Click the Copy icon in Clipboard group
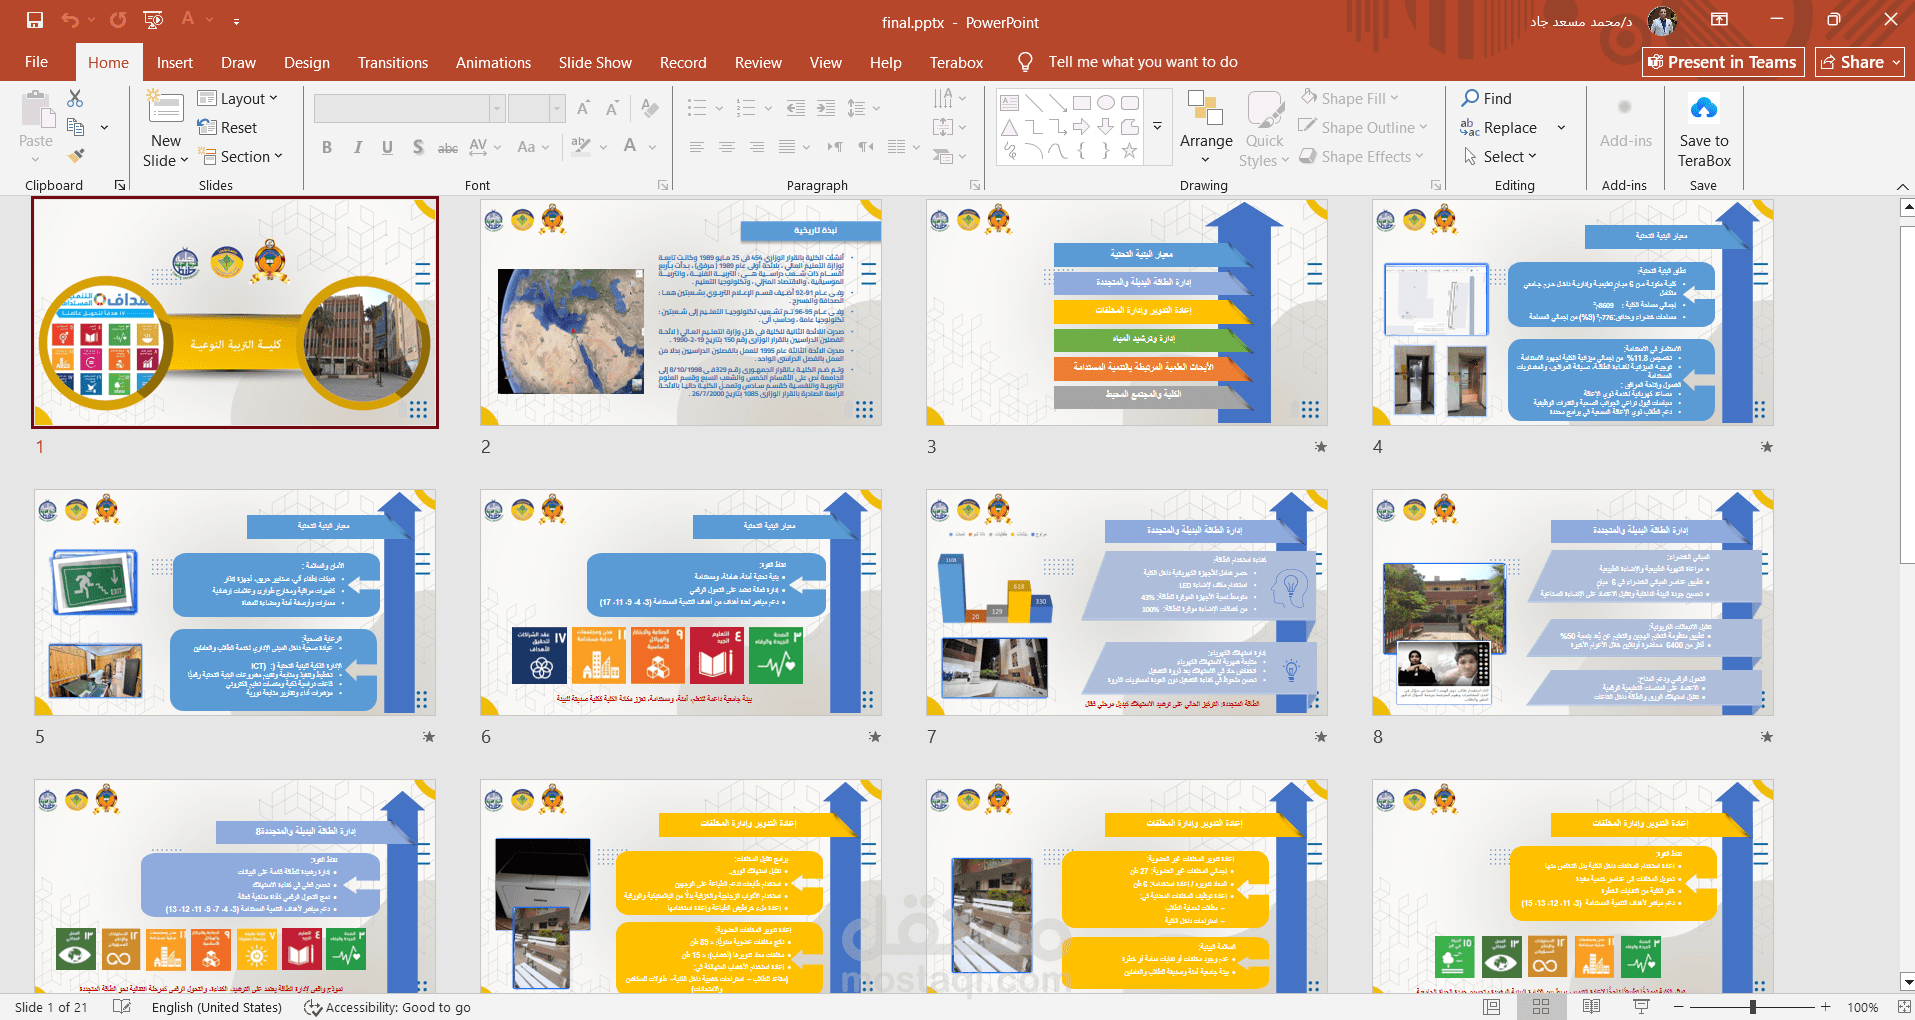1915x1020 pixels. tap(75, 127)
